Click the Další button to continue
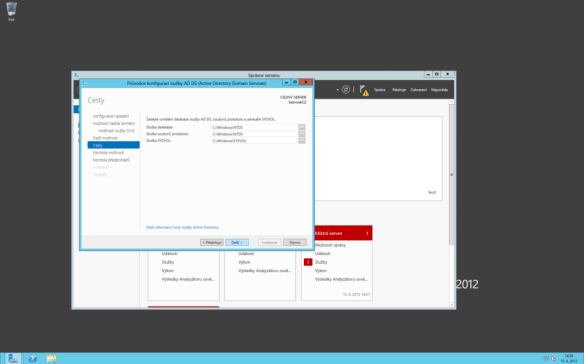 [237, 243]
